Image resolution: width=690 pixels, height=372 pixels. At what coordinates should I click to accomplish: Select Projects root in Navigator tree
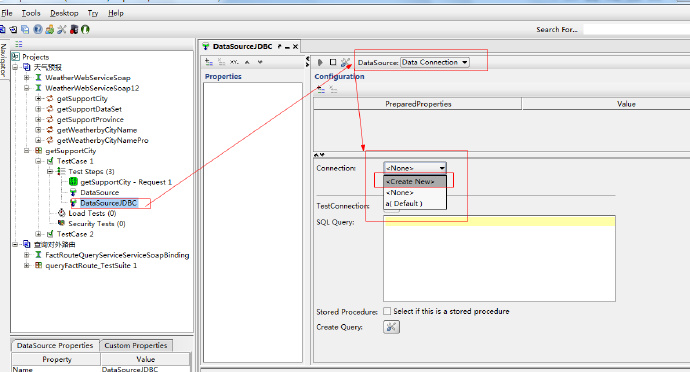click(36, 57)
